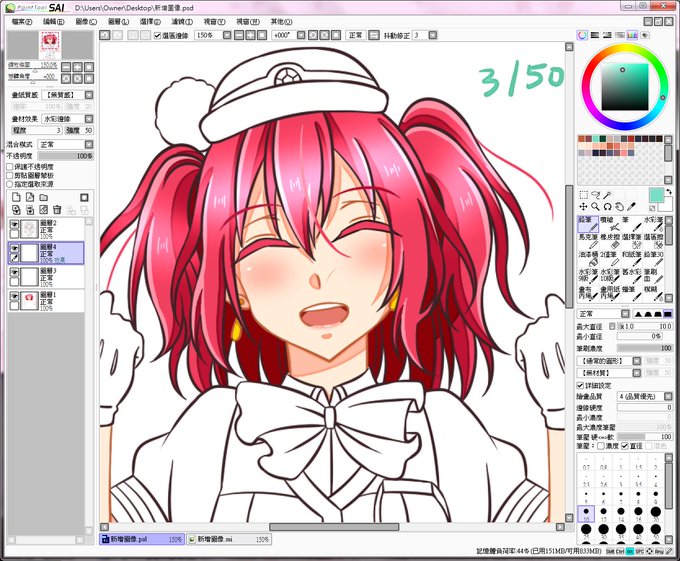Viewport: 680px width, 561px height.
Task: Enable 剪貼圖層蒙板 clipping group checkbox
Action: tap(10, 175)
